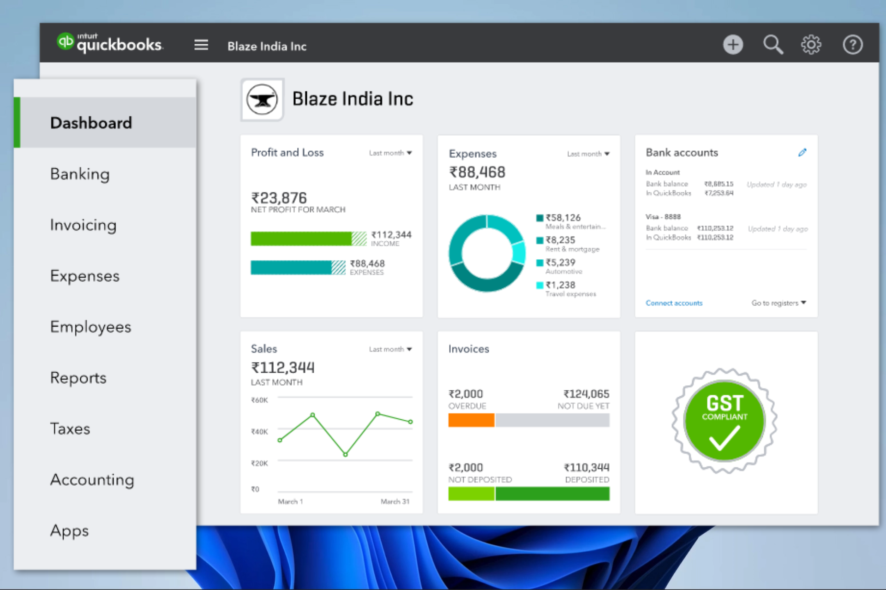Edit bank accounts with the pencil icon
886x590 pixels.
coord(802,153)
